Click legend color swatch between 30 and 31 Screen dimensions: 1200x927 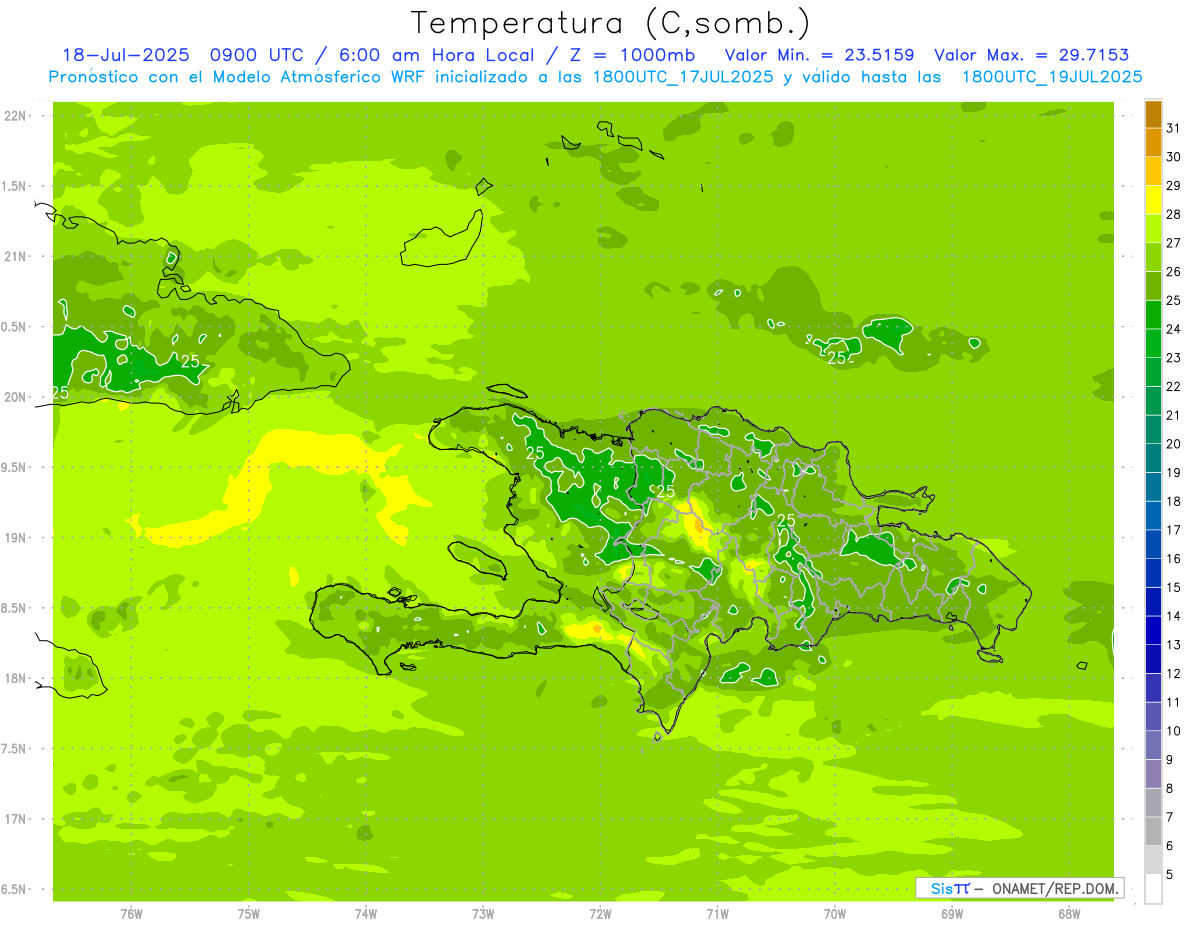tap(1153, 142)
